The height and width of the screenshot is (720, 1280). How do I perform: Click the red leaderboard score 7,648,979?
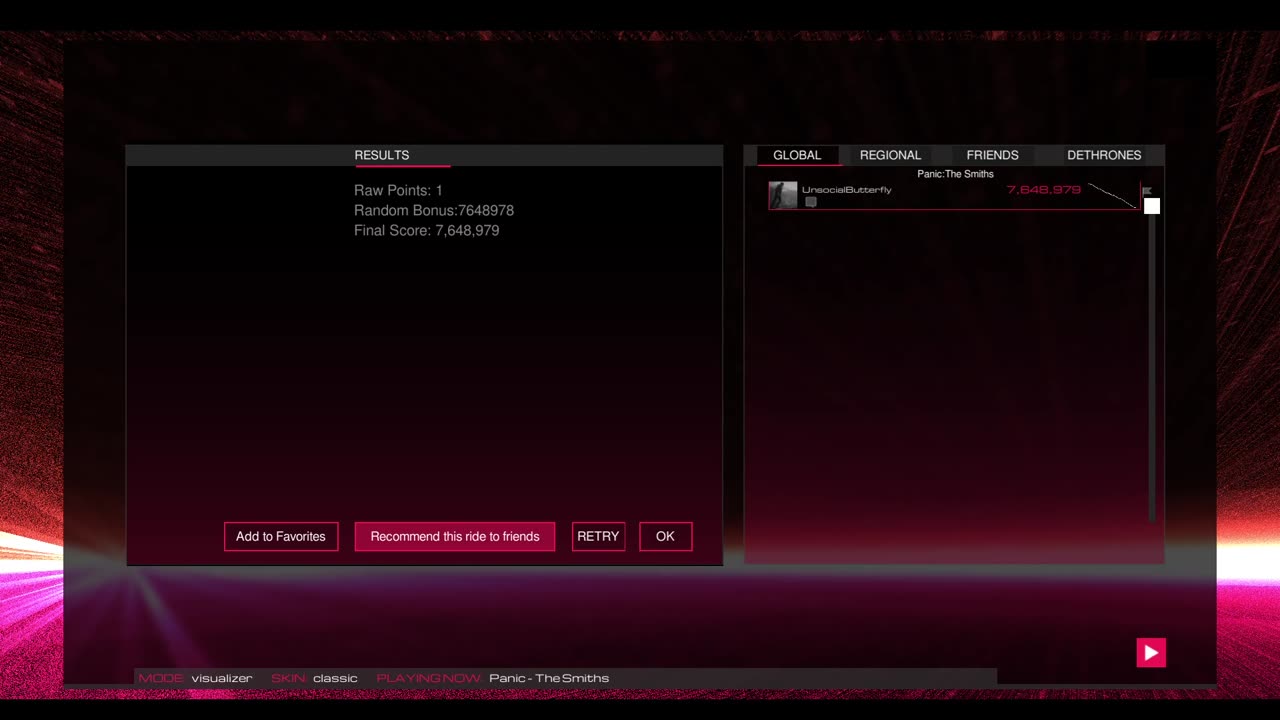[1044, 190]
